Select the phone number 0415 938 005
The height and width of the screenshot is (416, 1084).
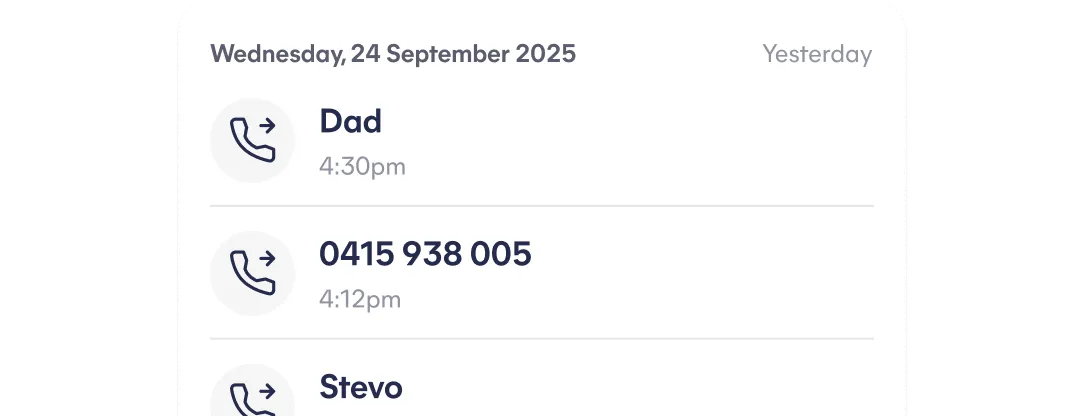click(x=425, y=255)
